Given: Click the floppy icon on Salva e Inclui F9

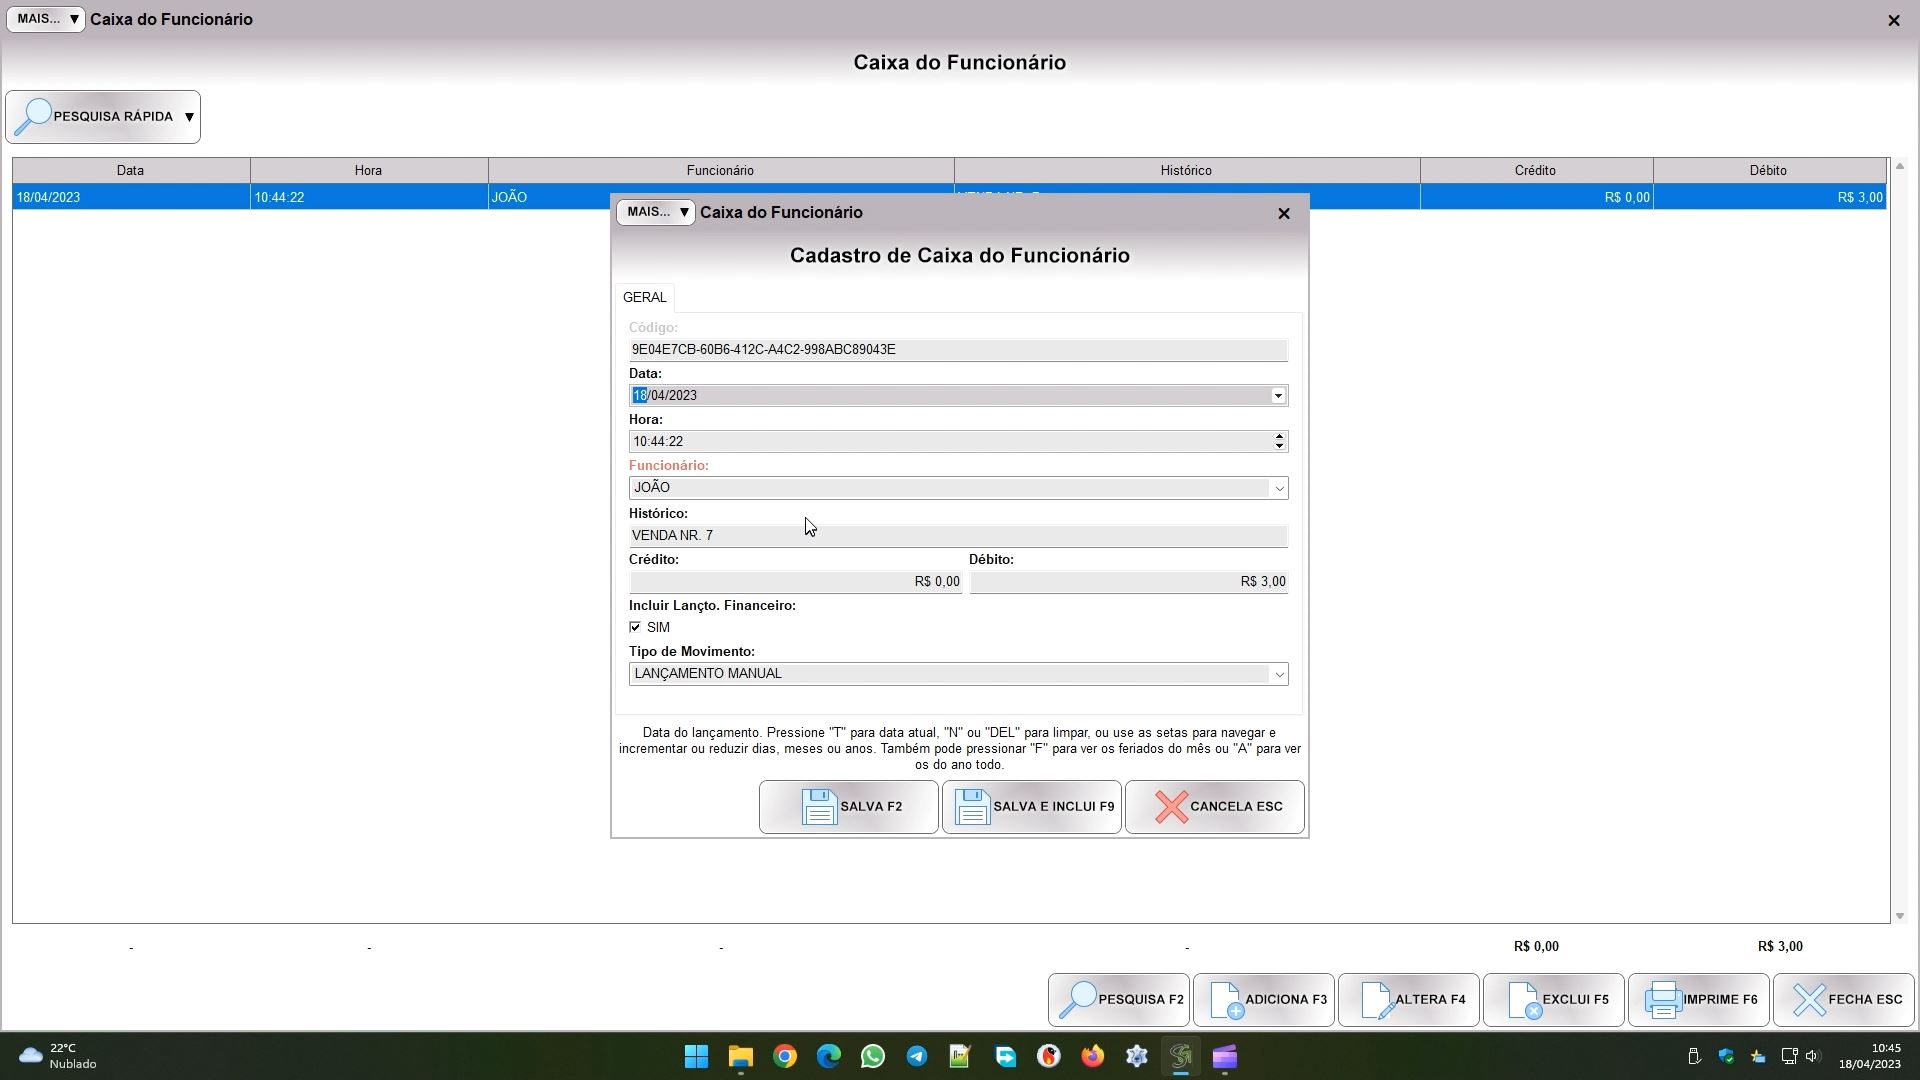Looking at the screenshot, I should tap(972, 807).
